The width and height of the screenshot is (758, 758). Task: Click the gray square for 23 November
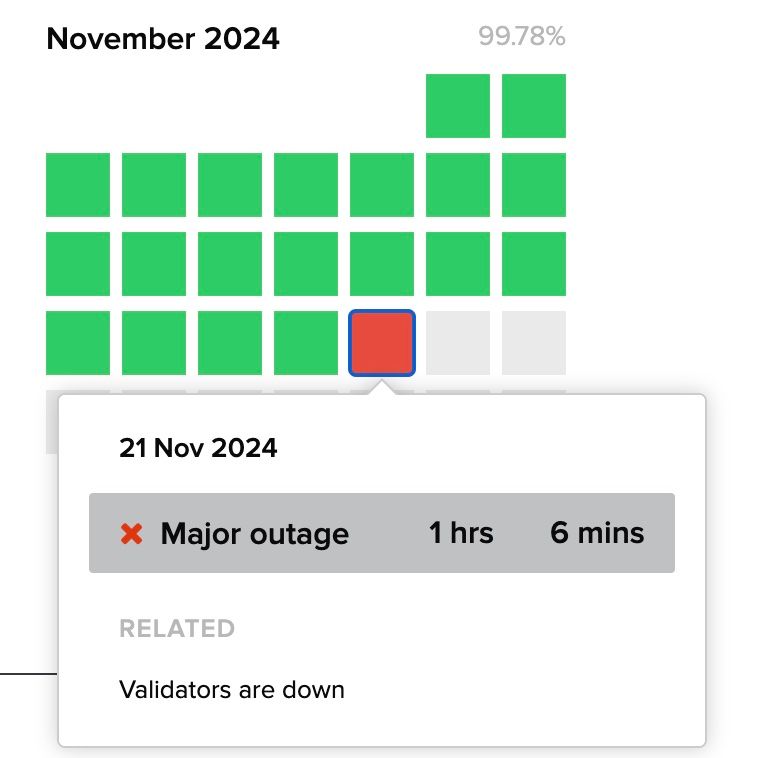pyautogui.click(x=533, y=343)
